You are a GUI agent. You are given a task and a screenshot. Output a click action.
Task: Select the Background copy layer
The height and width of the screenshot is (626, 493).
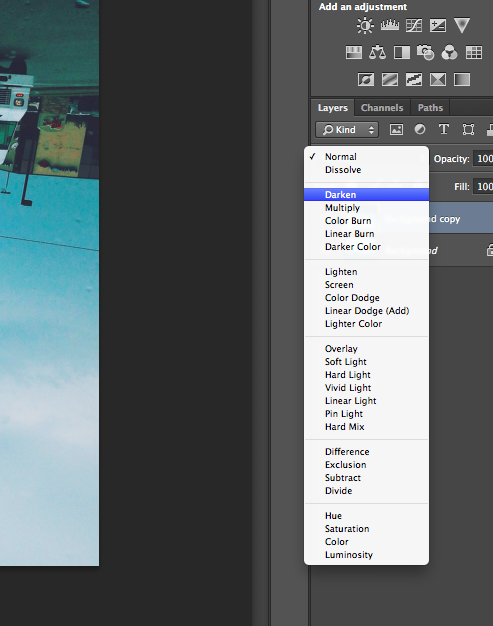click(x=461, y=219)
